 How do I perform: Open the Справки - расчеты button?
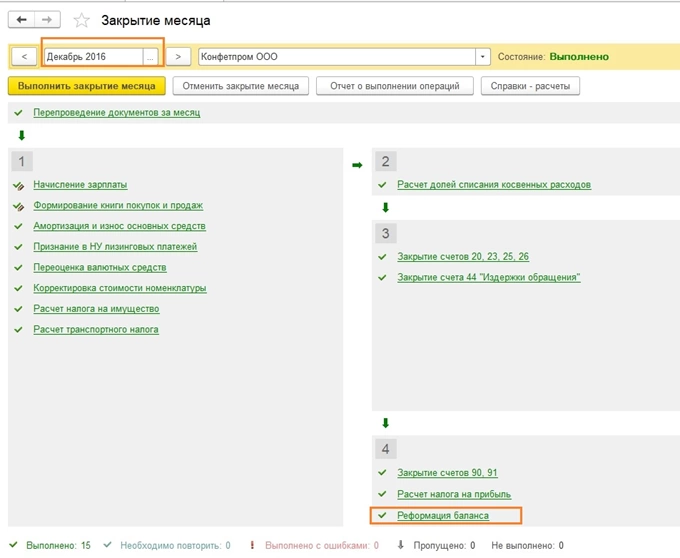coord(530,86)
